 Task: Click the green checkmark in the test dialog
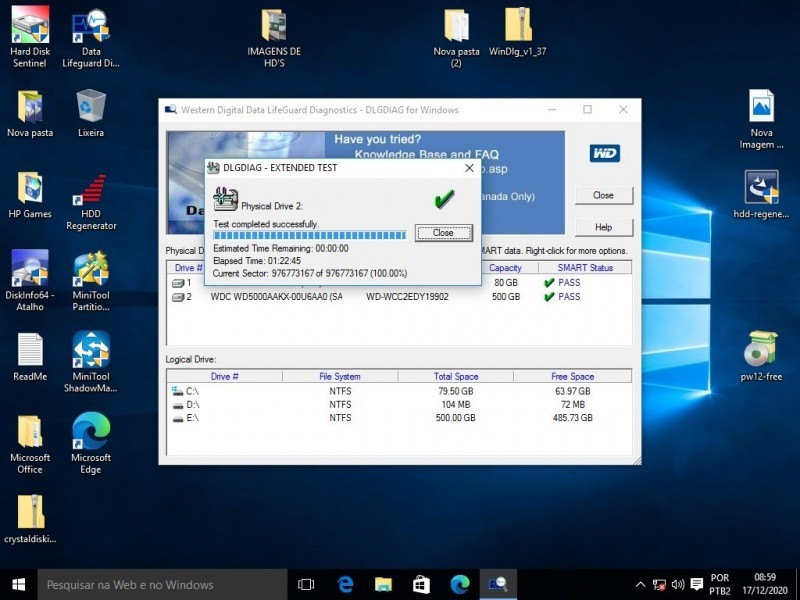pos(444,199)
